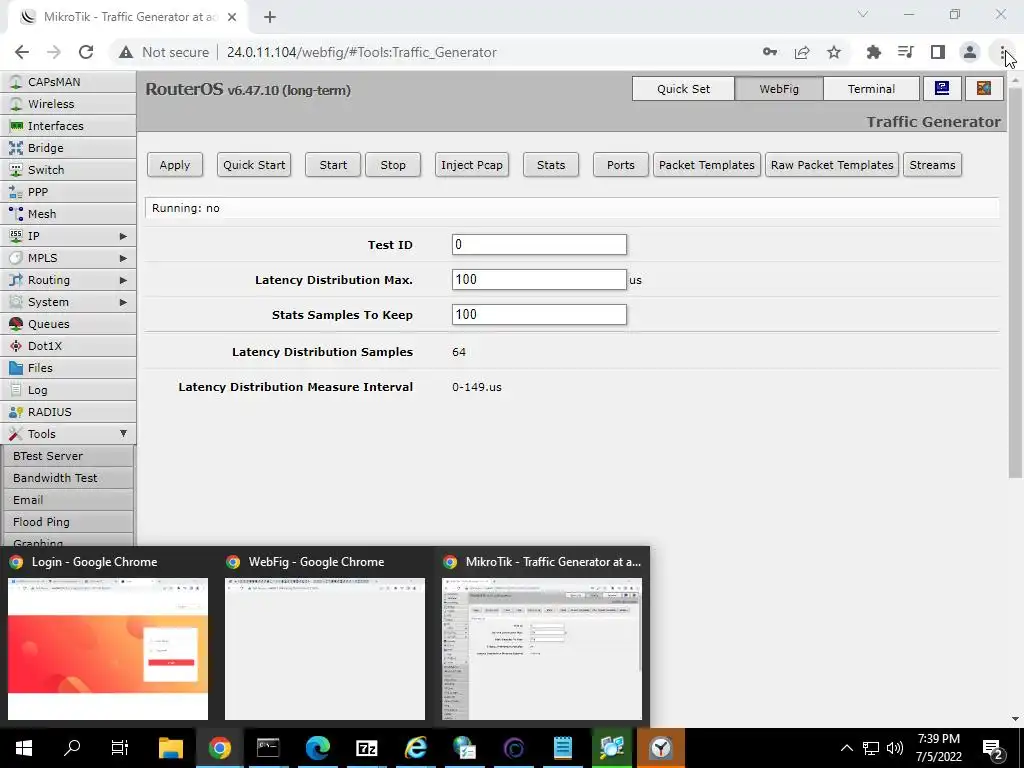Collapse the Tools submenu arrow
1024x768 pixels.
click(x=123, y=434)
